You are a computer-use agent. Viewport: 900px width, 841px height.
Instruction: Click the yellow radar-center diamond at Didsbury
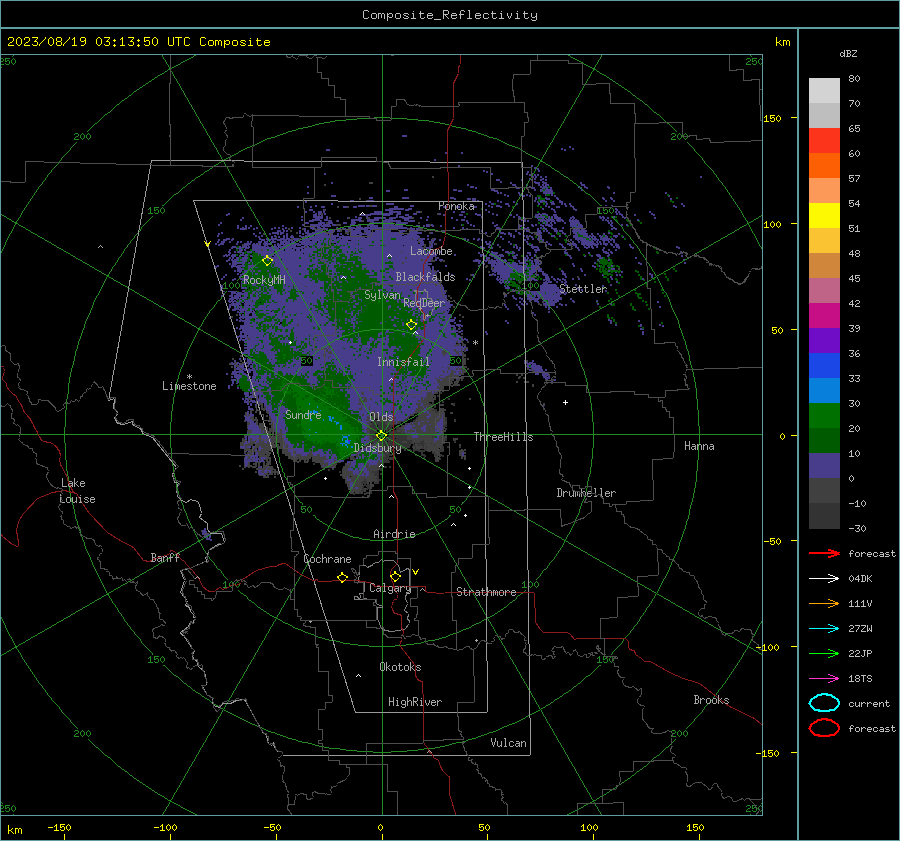coord(382,435)
